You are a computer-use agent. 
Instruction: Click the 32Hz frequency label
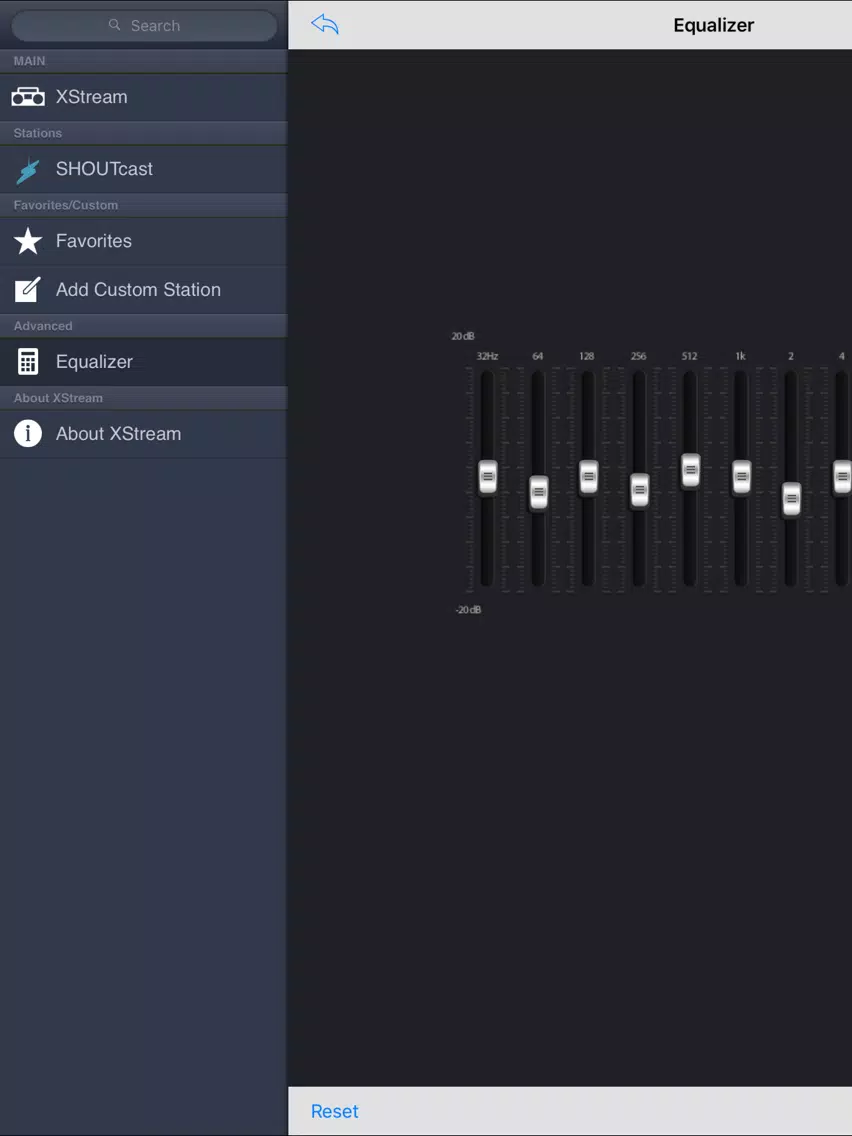point(487,356)
